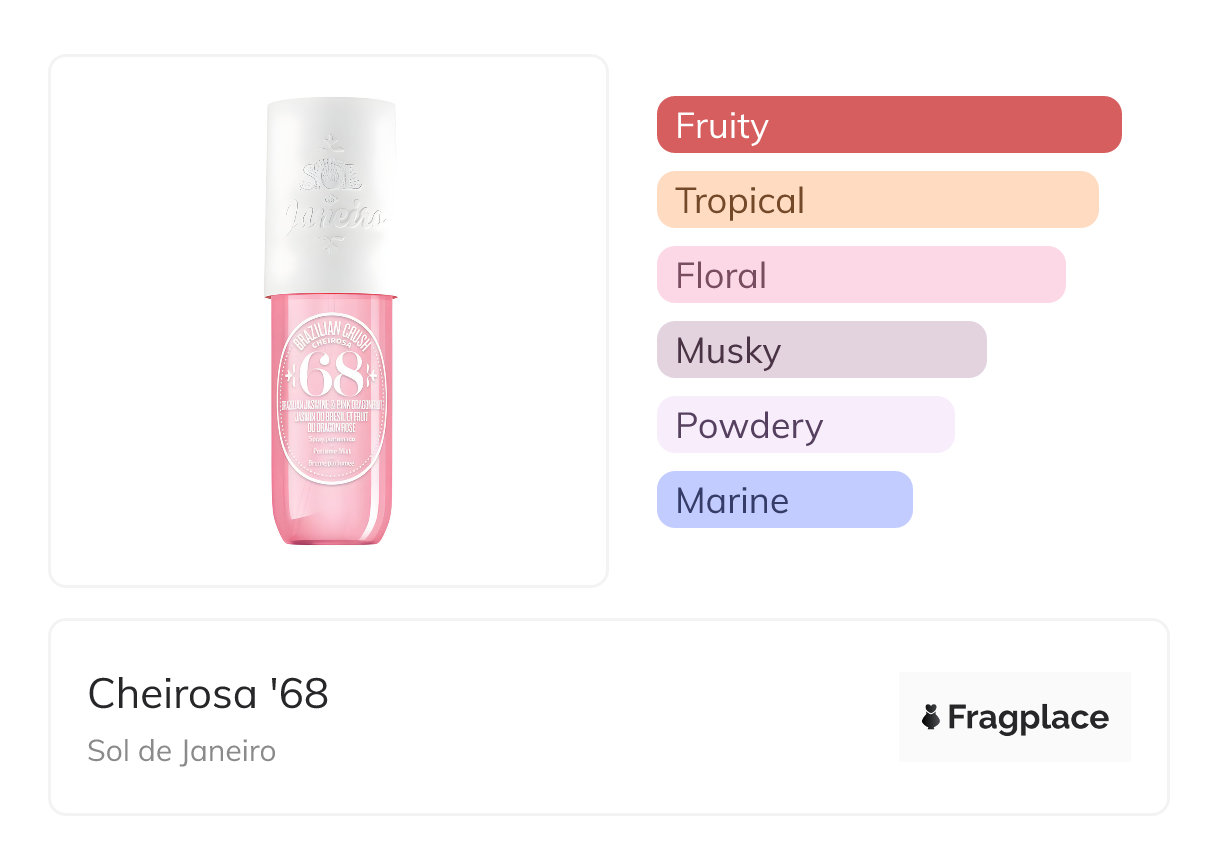Image resolution: width=1218 pixels, height=864 pixels.
Task: Click the word Tropical in the second bar
Action: (x=740, y=201)
